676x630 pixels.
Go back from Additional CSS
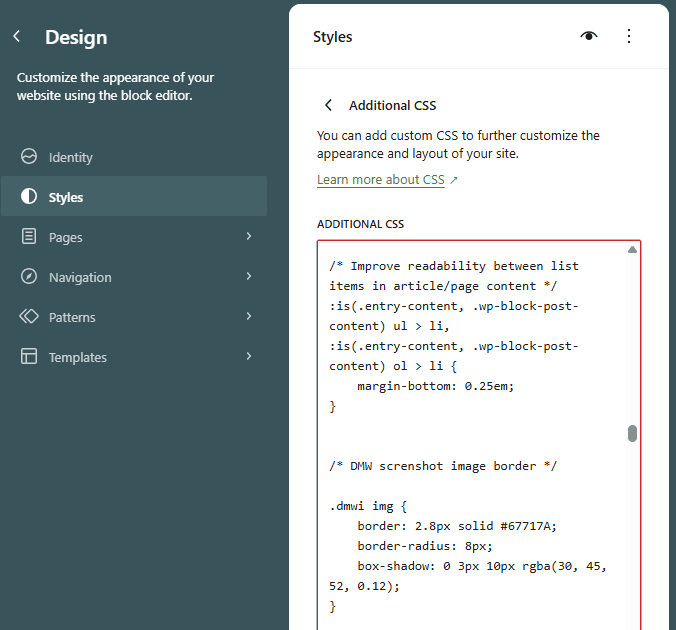(329, 105)
